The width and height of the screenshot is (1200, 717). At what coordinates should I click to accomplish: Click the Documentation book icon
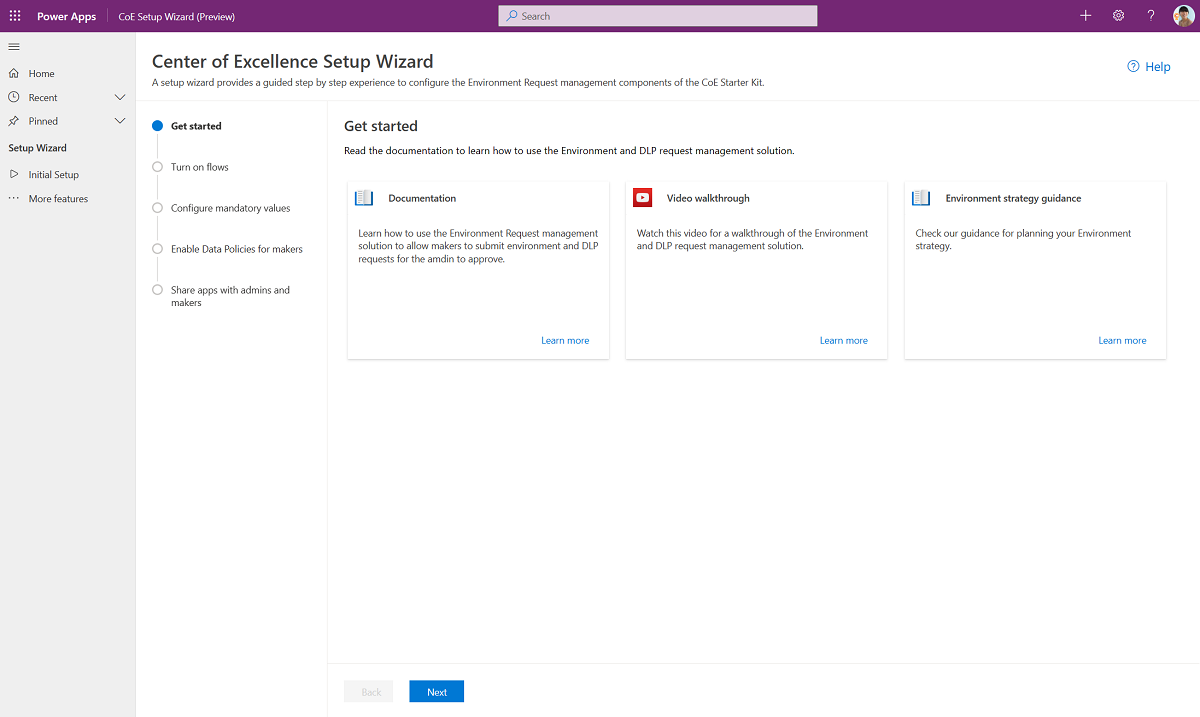[364, 198]
